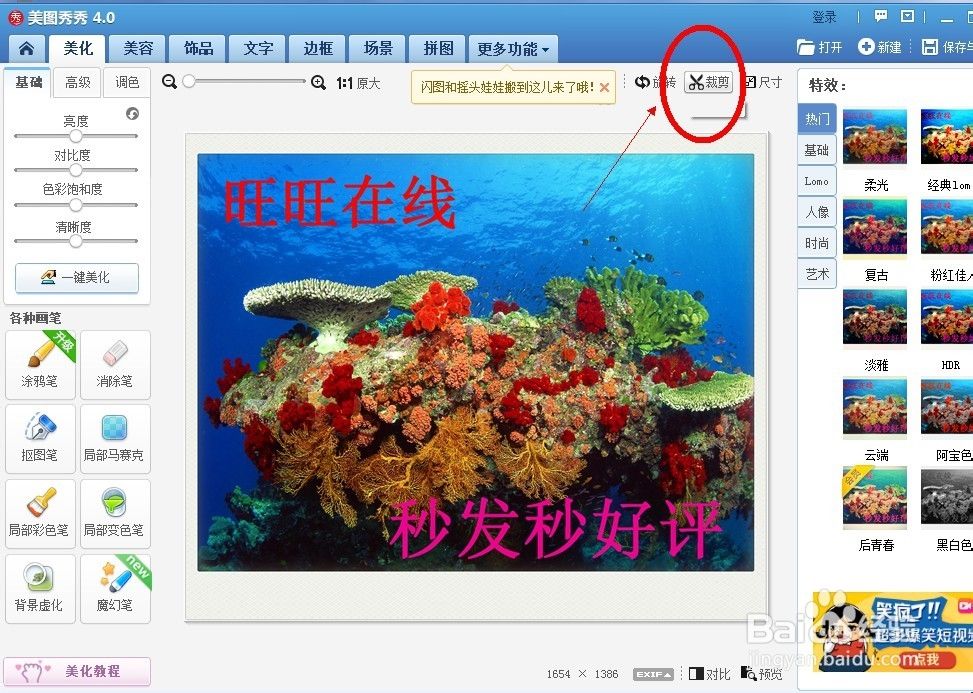Choose the 局部马赛克 local mosaic tool

coord(114,439)
